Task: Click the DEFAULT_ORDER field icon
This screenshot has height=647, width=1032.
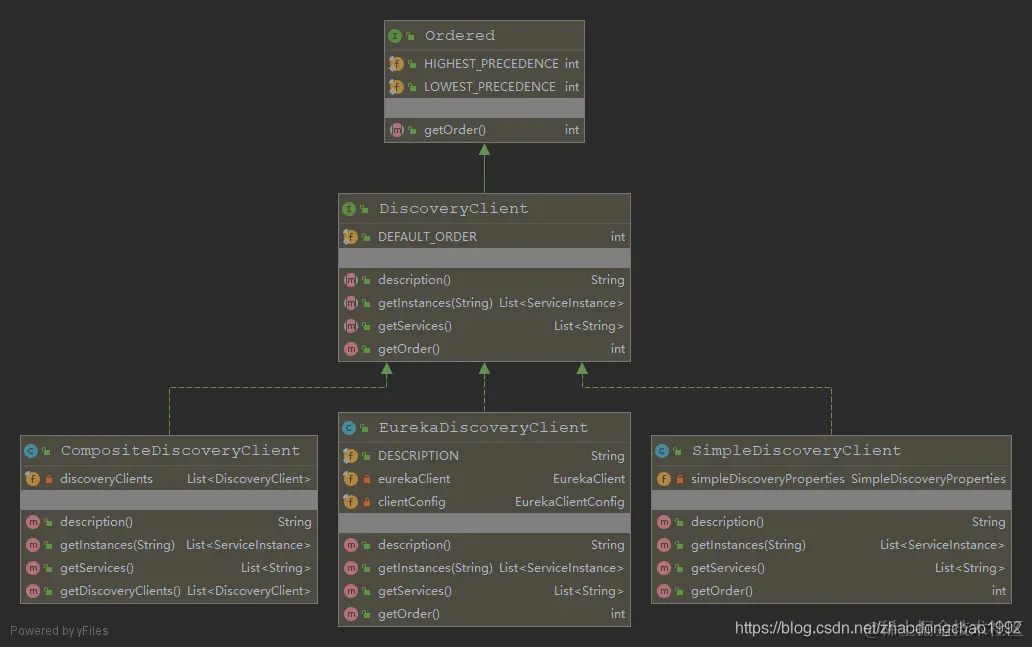Action: tap(350, 237)
